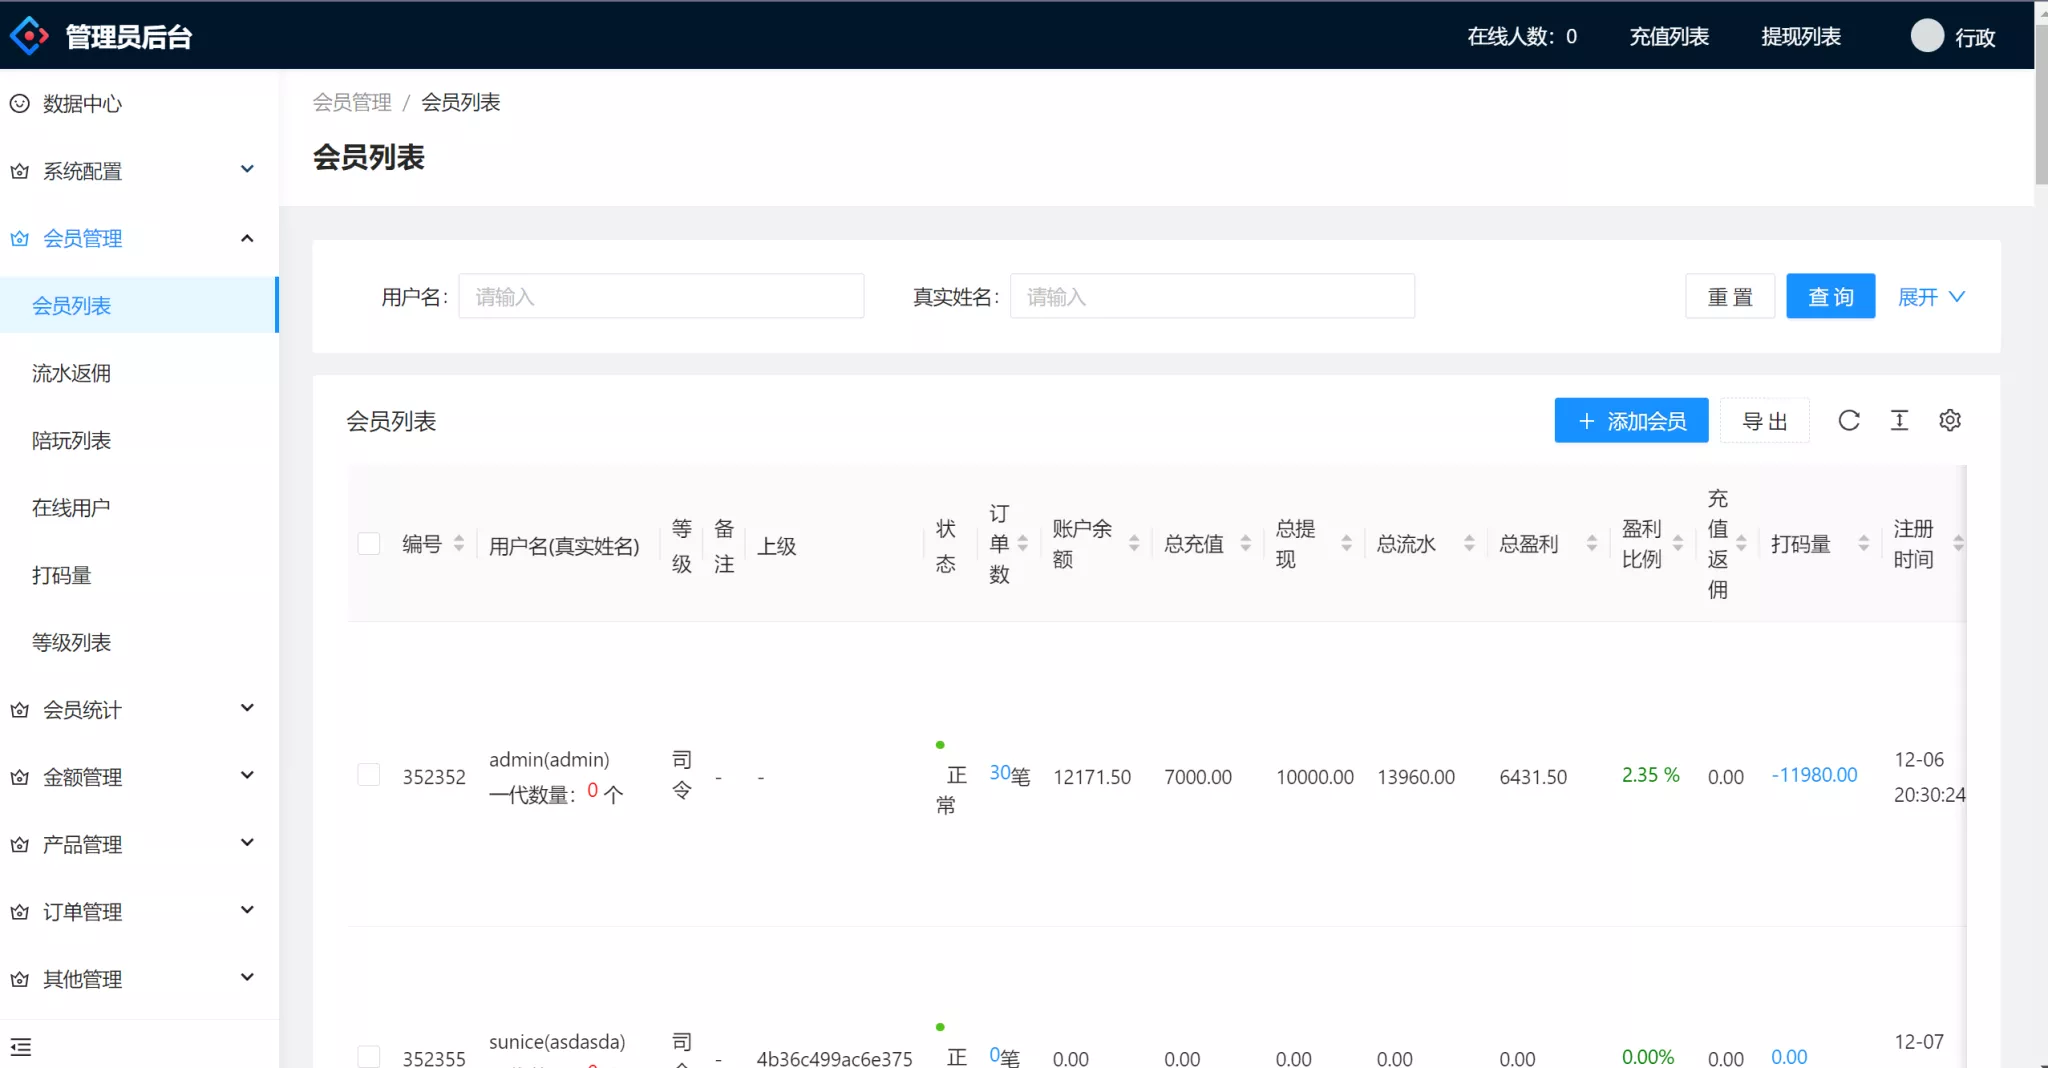Click the 查询 search button
This screenshot has width=2048, height=1068.
1830,296
